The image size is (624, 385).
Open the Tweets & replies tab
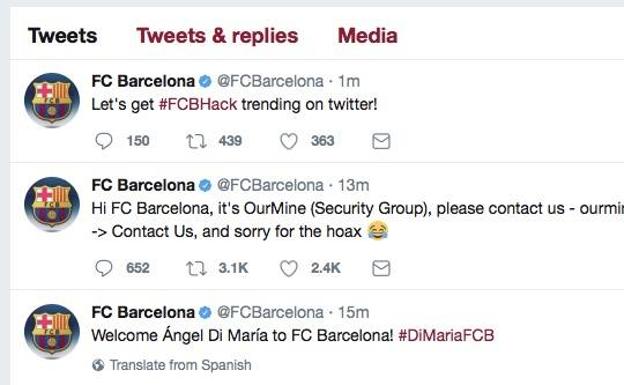coord(217,35)
